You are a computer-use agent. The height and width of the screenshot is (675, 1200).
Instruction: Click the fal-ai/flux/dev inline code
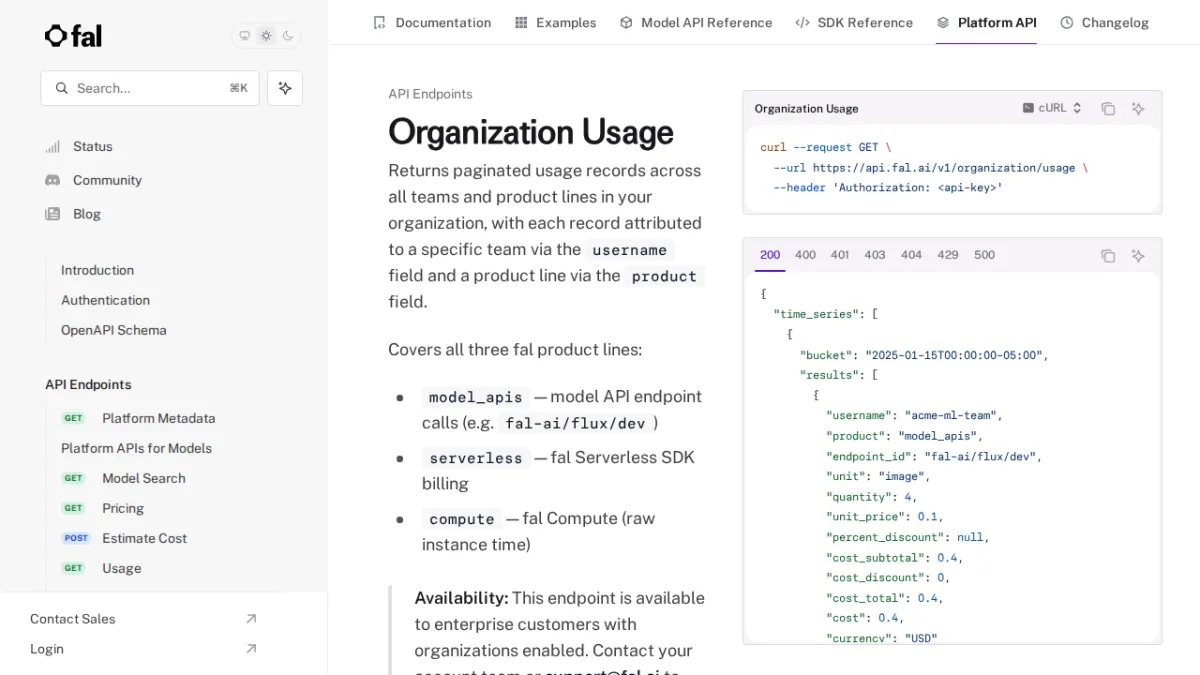click(x=576, y=423)
